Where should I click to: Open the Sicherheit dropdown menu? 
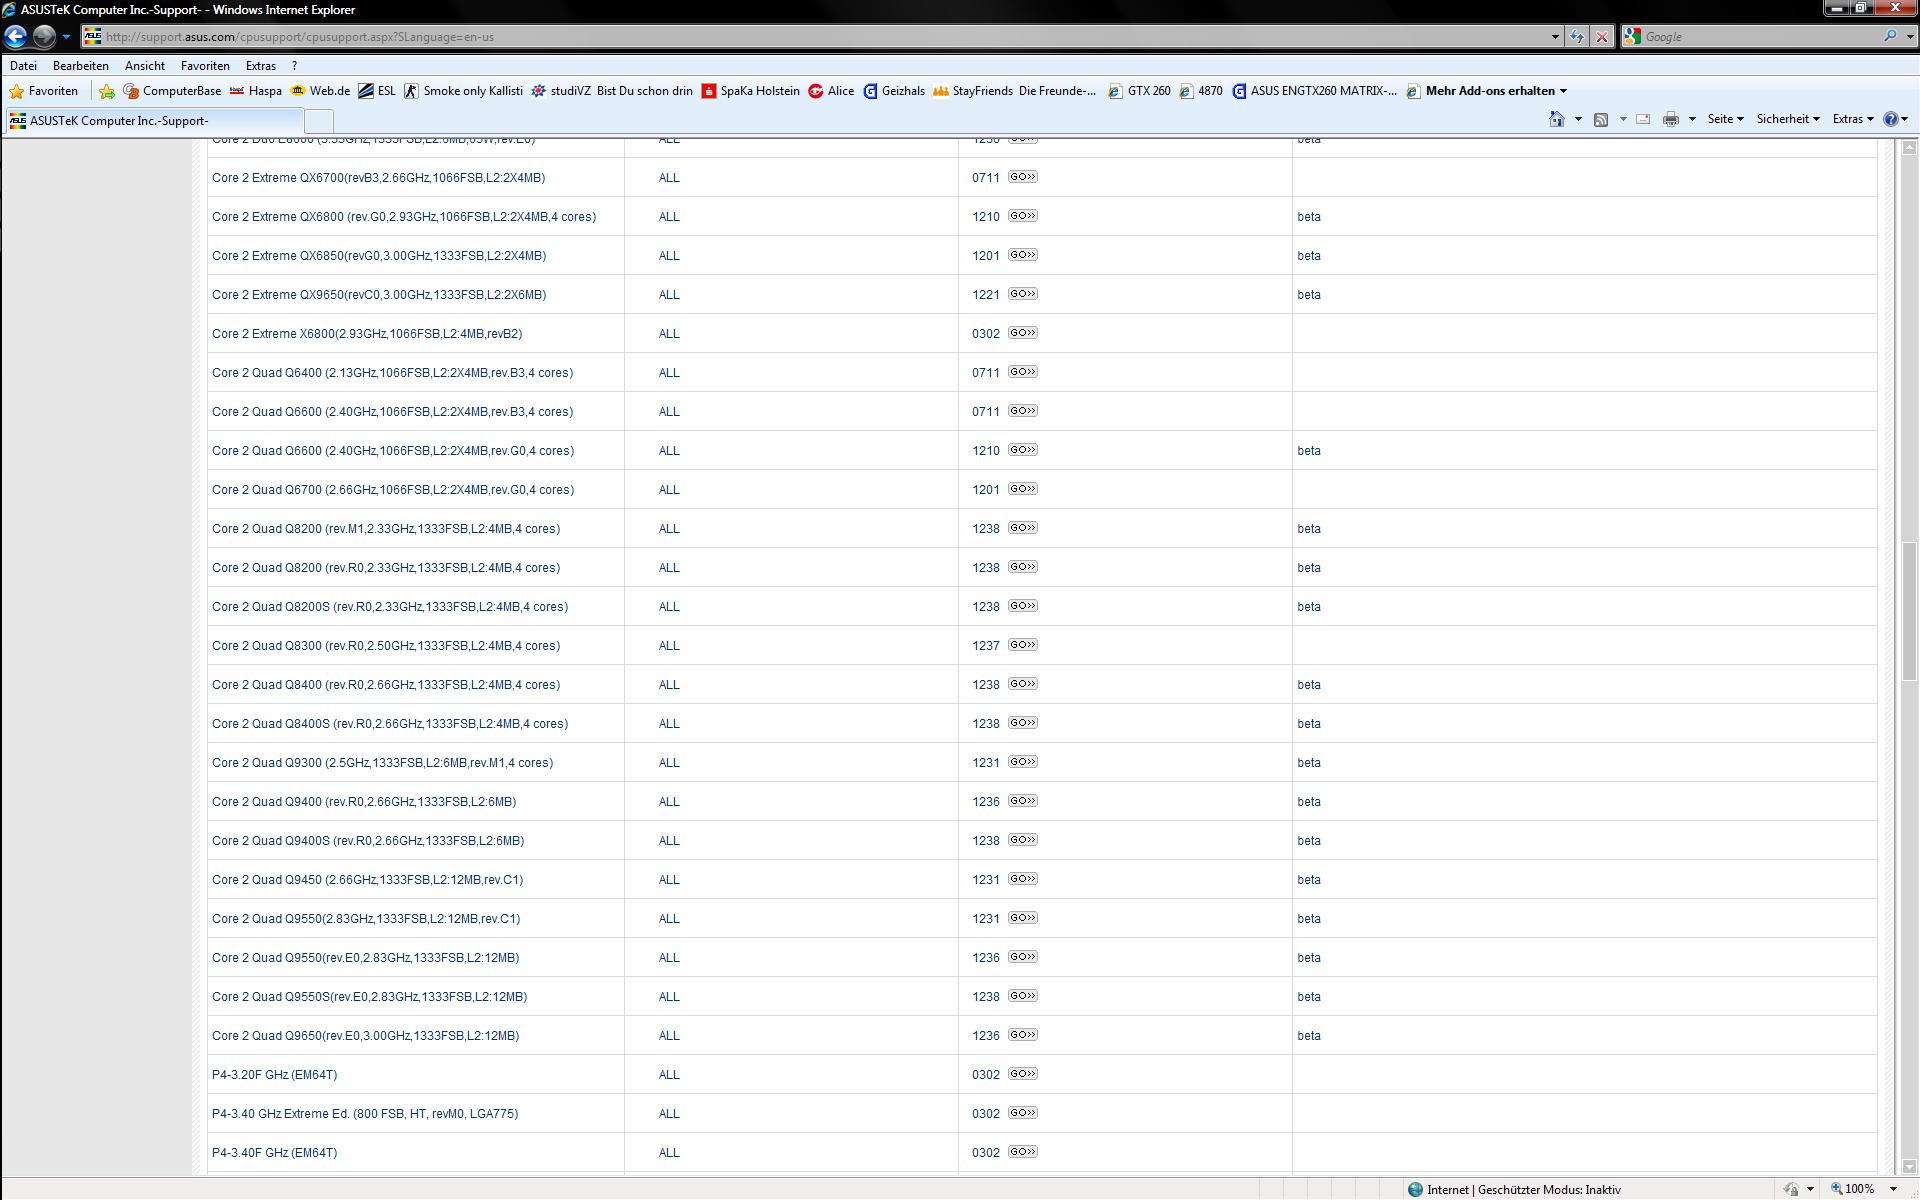pos(1788,119)
